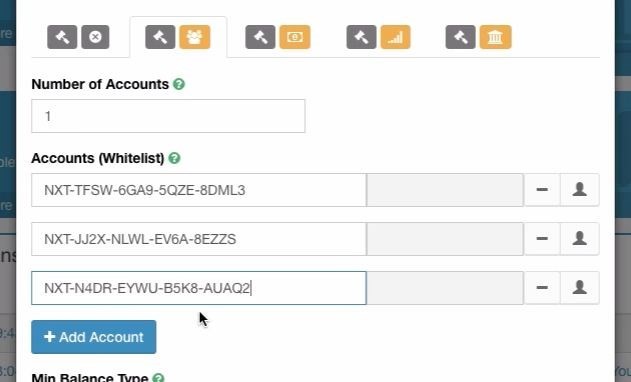Remove the NXT-TFSW-6GA9-5QZE-8DML3 account row

542,190
